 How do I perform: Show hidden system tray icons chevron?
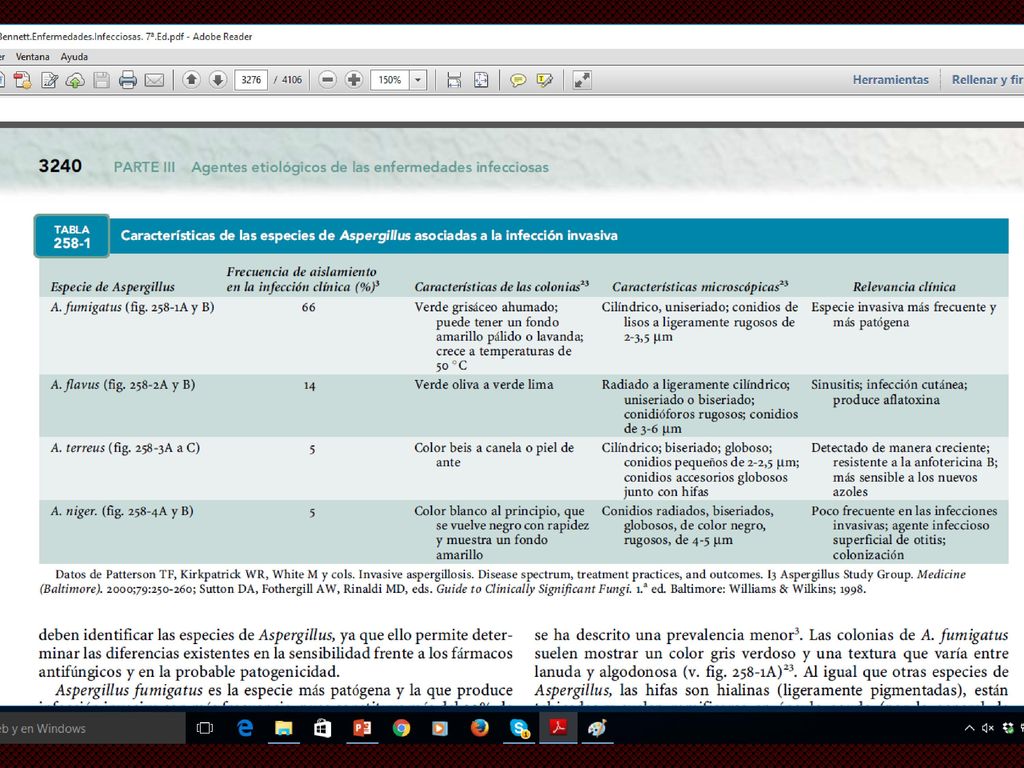969,728
